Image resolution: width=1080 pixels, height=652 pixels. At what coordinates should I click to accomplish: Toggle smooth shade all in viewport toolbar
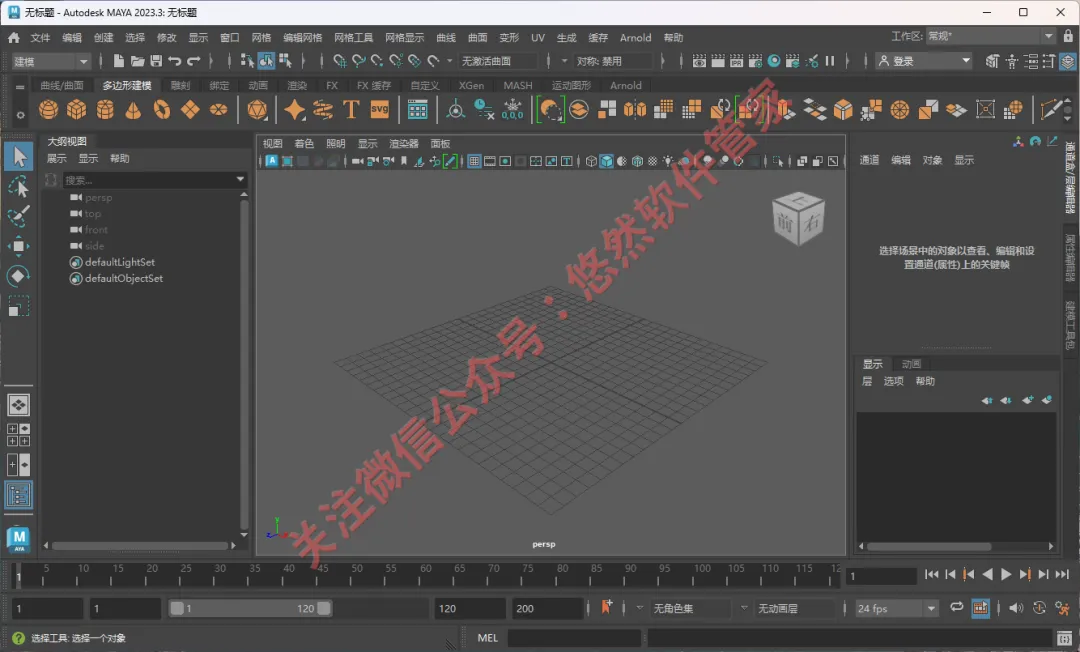606,161
